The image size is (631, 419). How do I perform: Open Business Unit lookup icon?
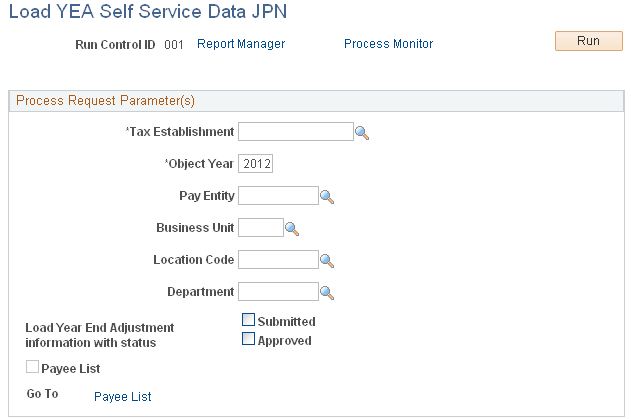pos(292,229)
